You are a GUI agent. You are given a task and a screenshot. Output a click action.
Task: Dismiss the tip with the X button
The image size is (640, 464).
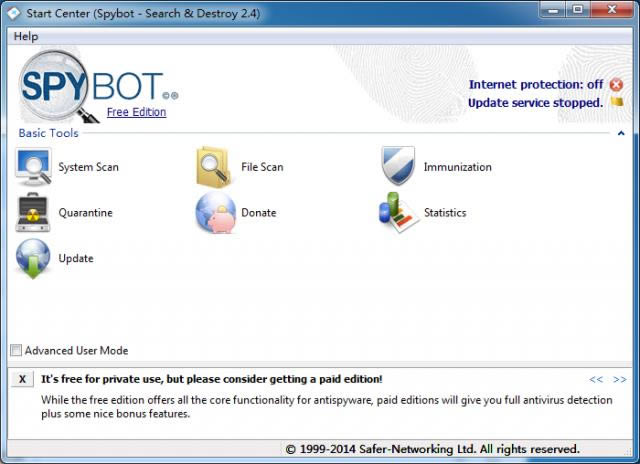22,379
